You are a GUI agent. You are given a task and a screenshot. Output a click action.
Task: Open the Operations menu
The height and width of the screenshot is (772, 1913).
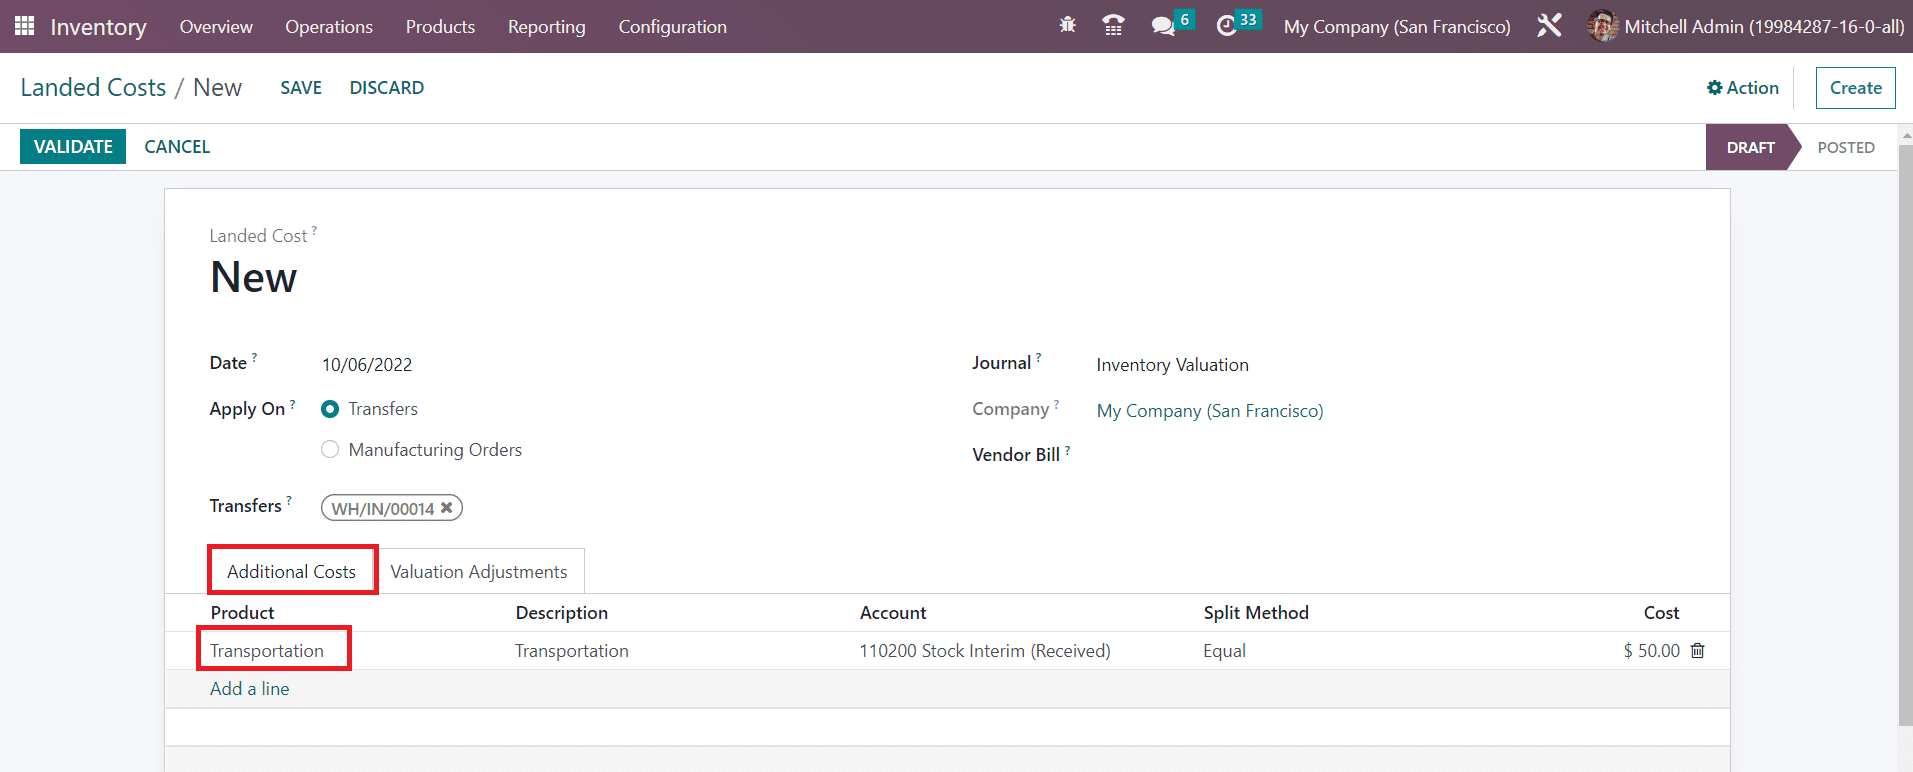[328, 26]
